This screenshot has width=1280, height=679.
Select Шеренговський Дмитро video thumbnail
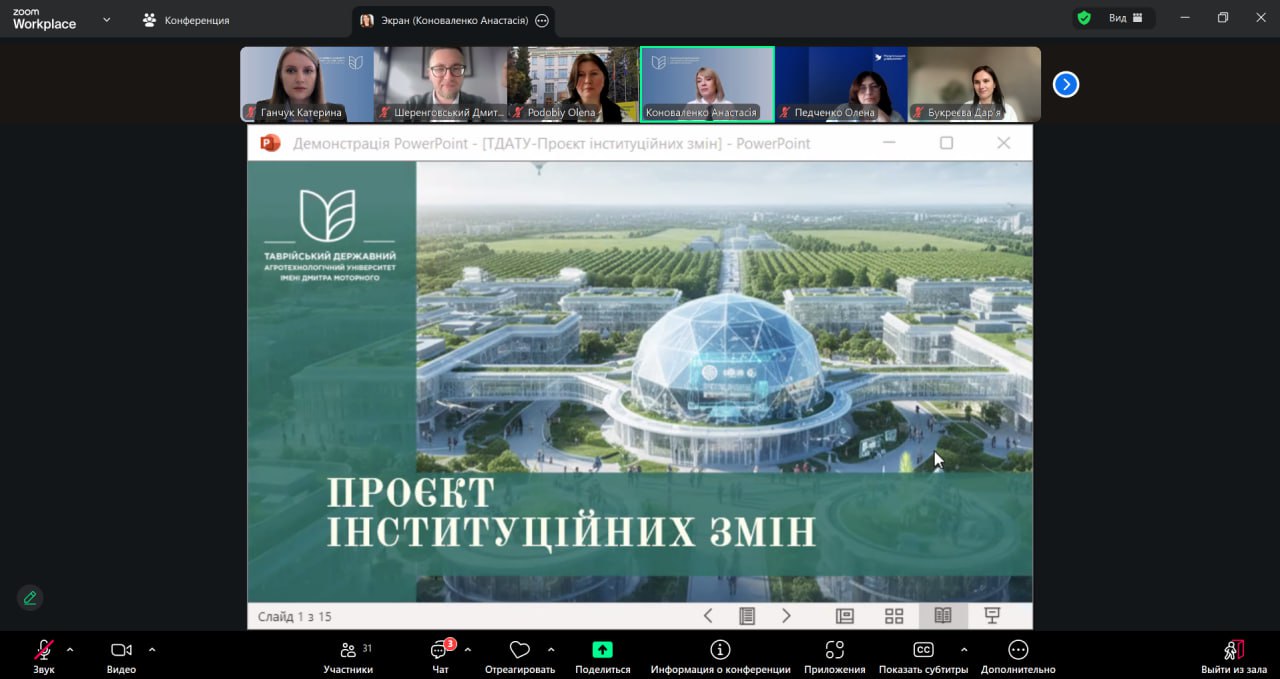pos(440,84)
